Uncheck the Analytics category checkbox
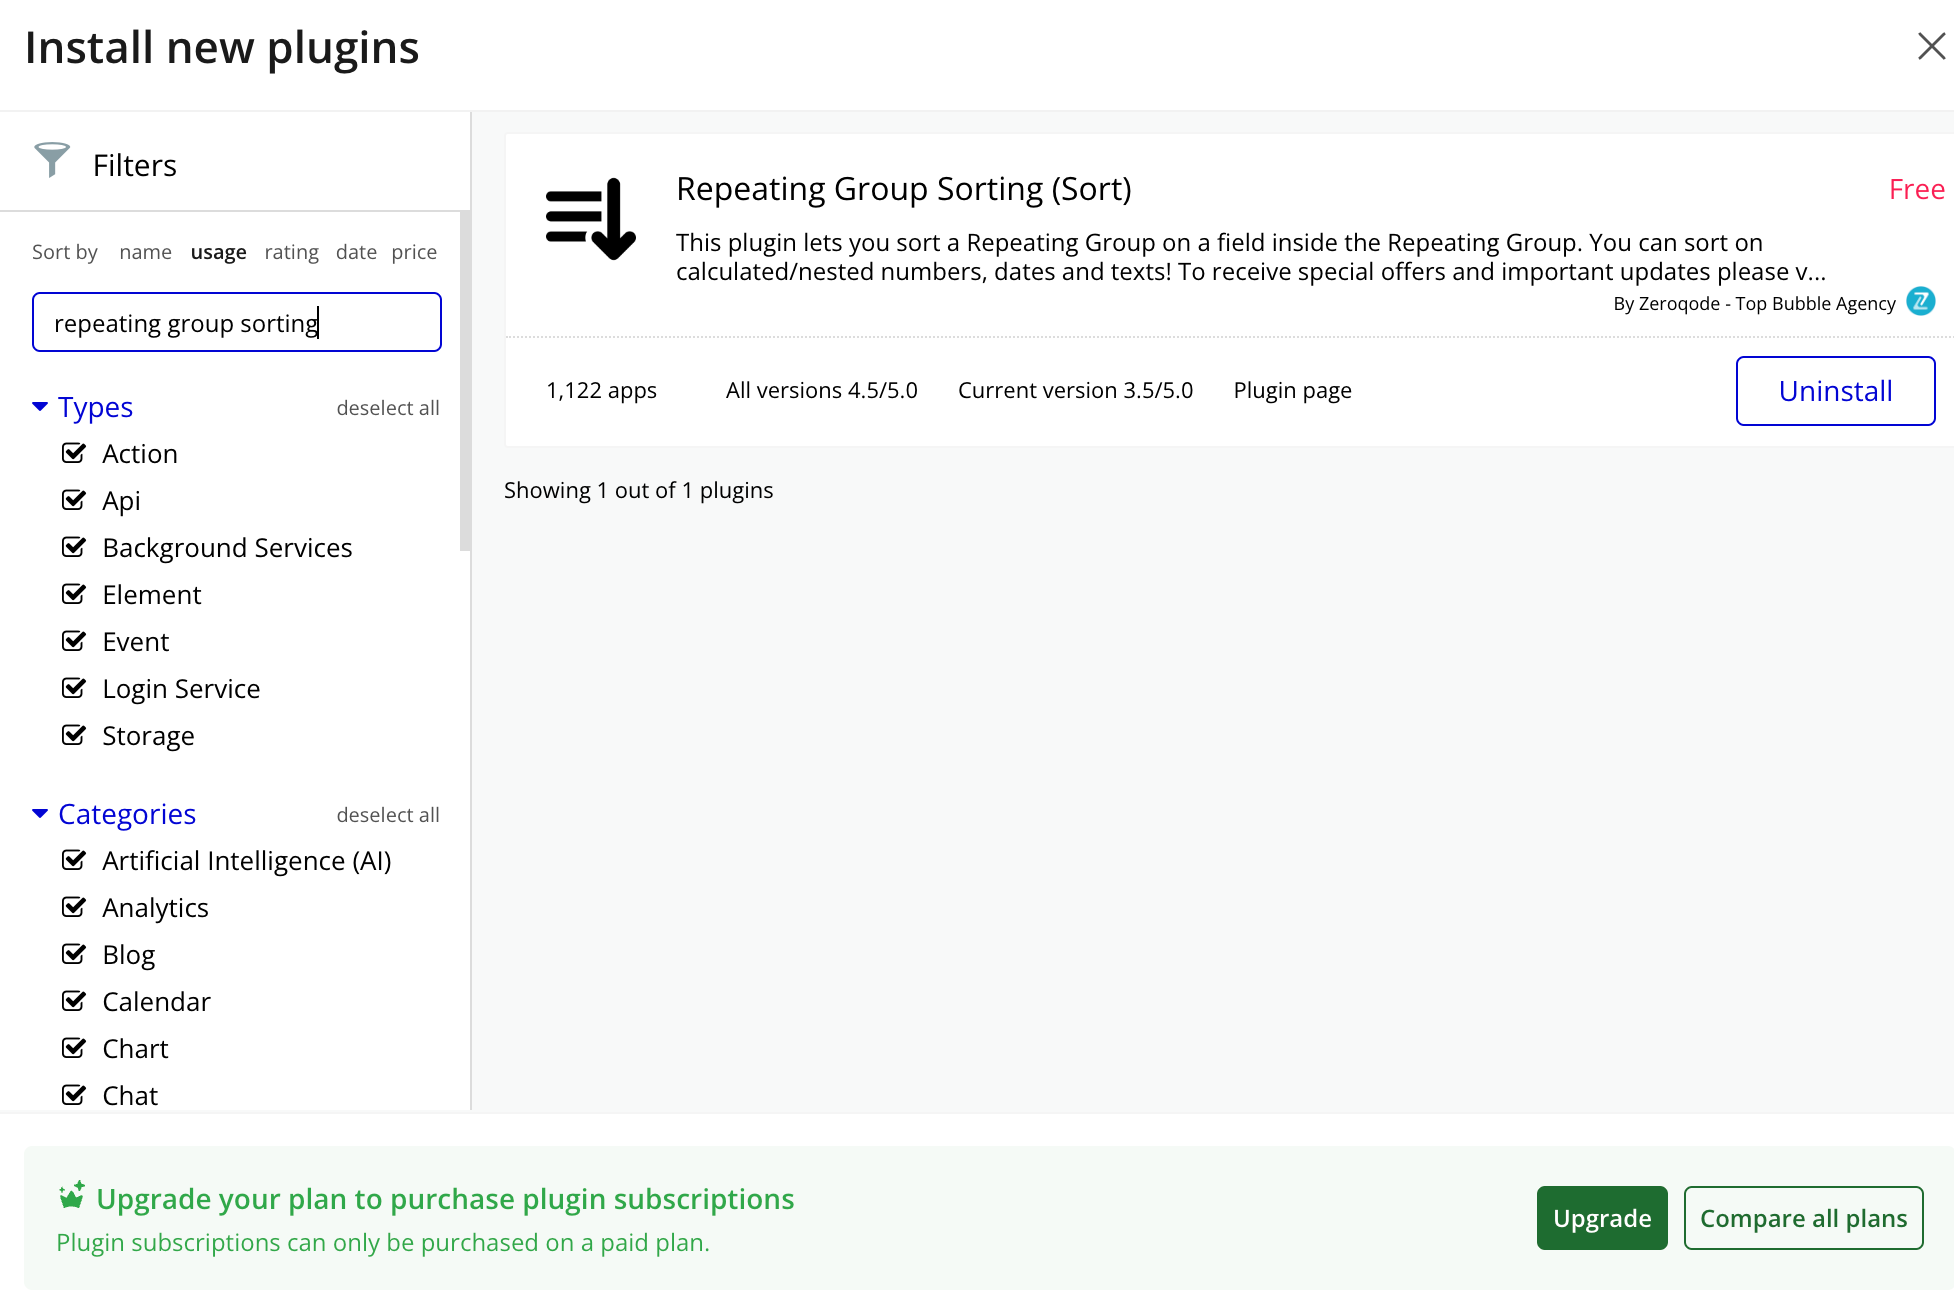This screenshot has height=1300, width=1954. coord(74,907)
